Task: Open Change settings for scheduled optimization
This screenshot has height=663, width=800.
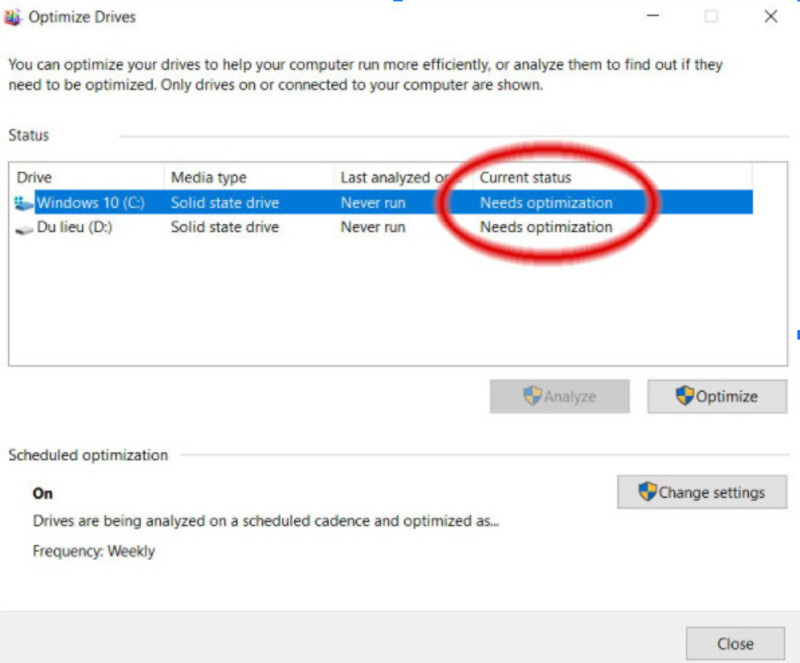Action: 702,492
